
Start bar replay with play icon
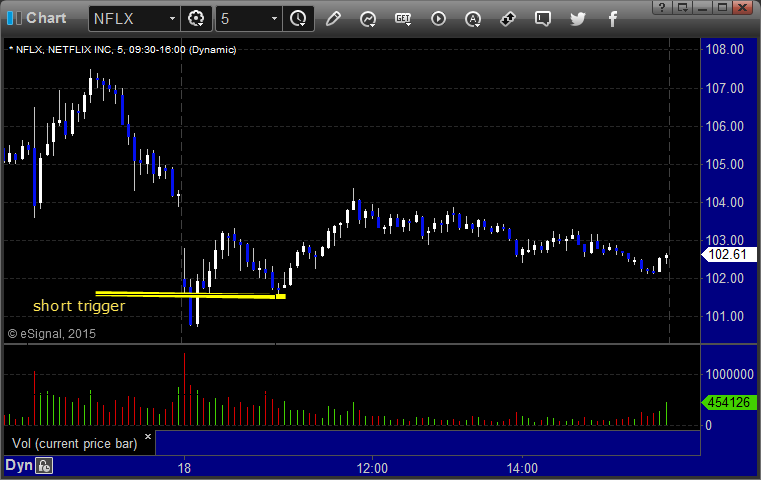point(438,19)
